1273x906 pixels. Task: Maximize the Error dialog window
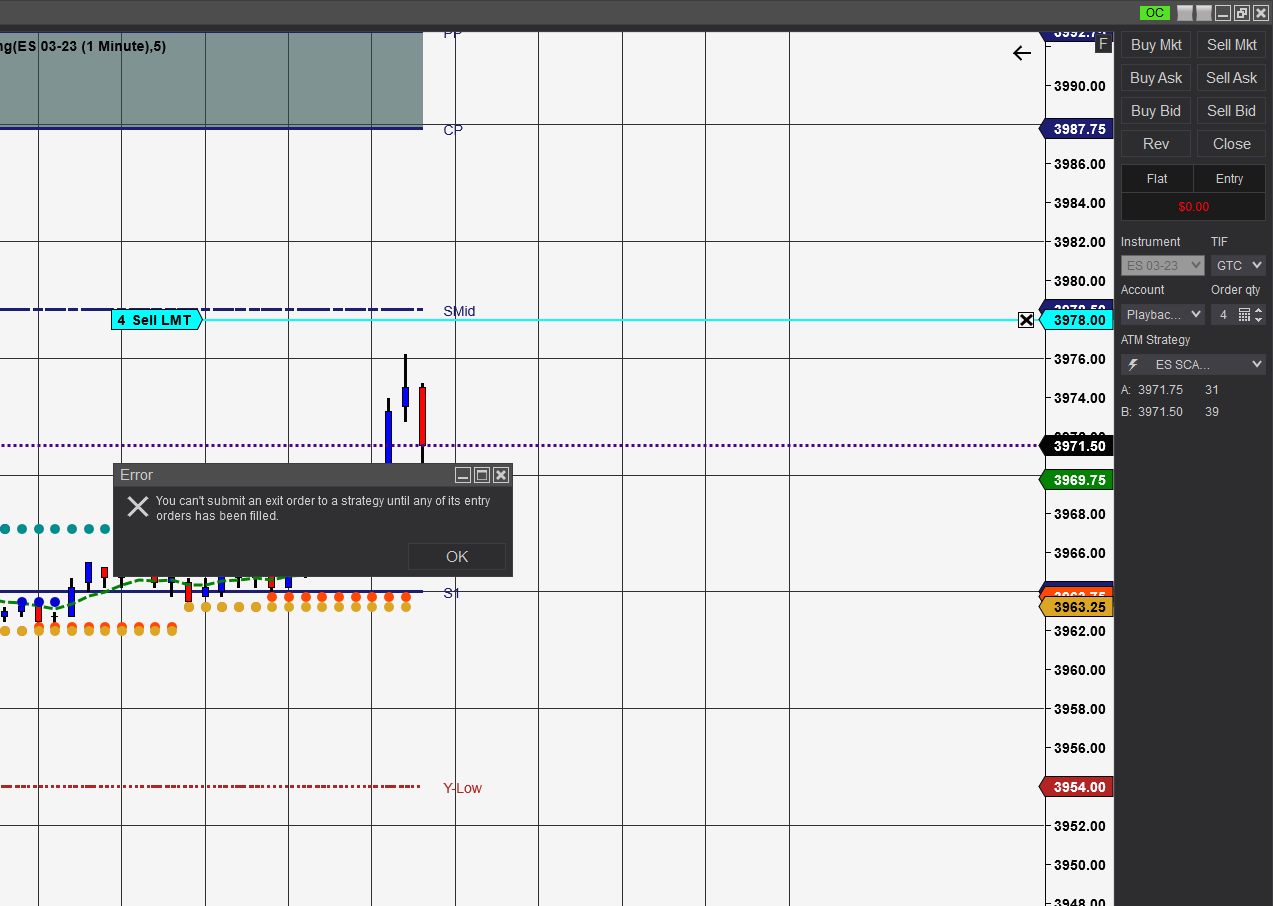tap(482, 475)
